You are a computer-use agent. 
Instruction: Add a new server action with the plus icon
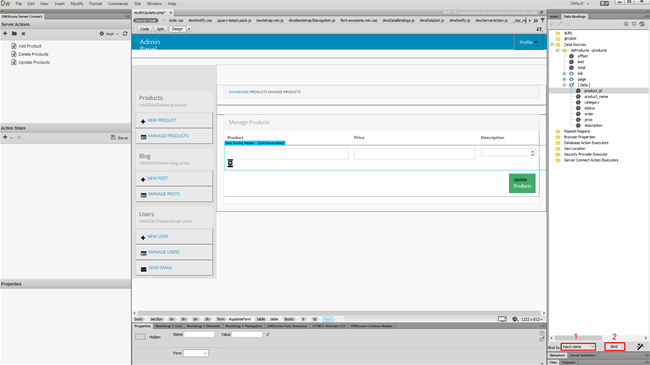pyautogui.click(x=5, y=34)
